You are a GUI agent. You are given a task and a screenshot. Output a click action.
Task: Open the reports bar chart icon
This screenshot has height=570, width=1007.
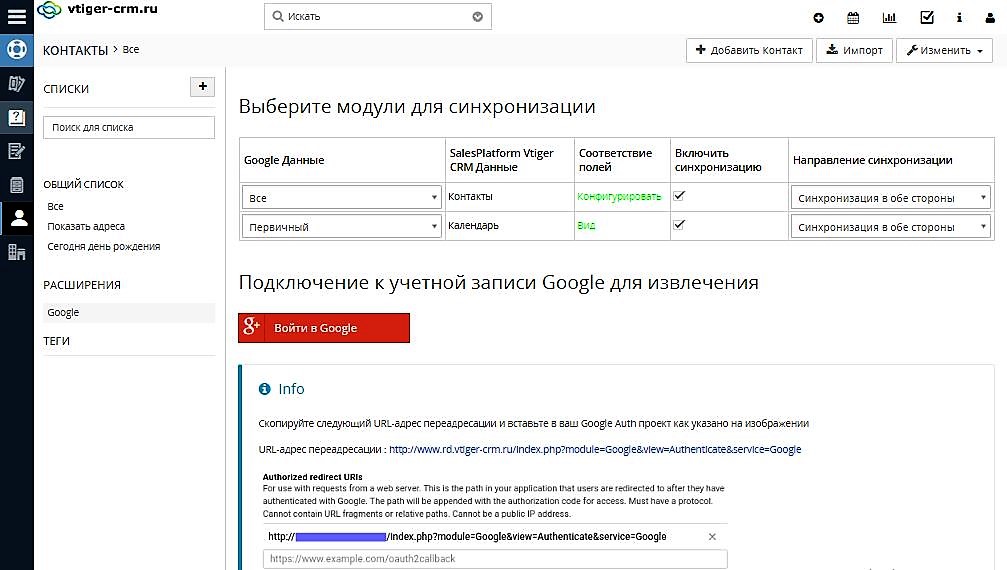(889, 17)
